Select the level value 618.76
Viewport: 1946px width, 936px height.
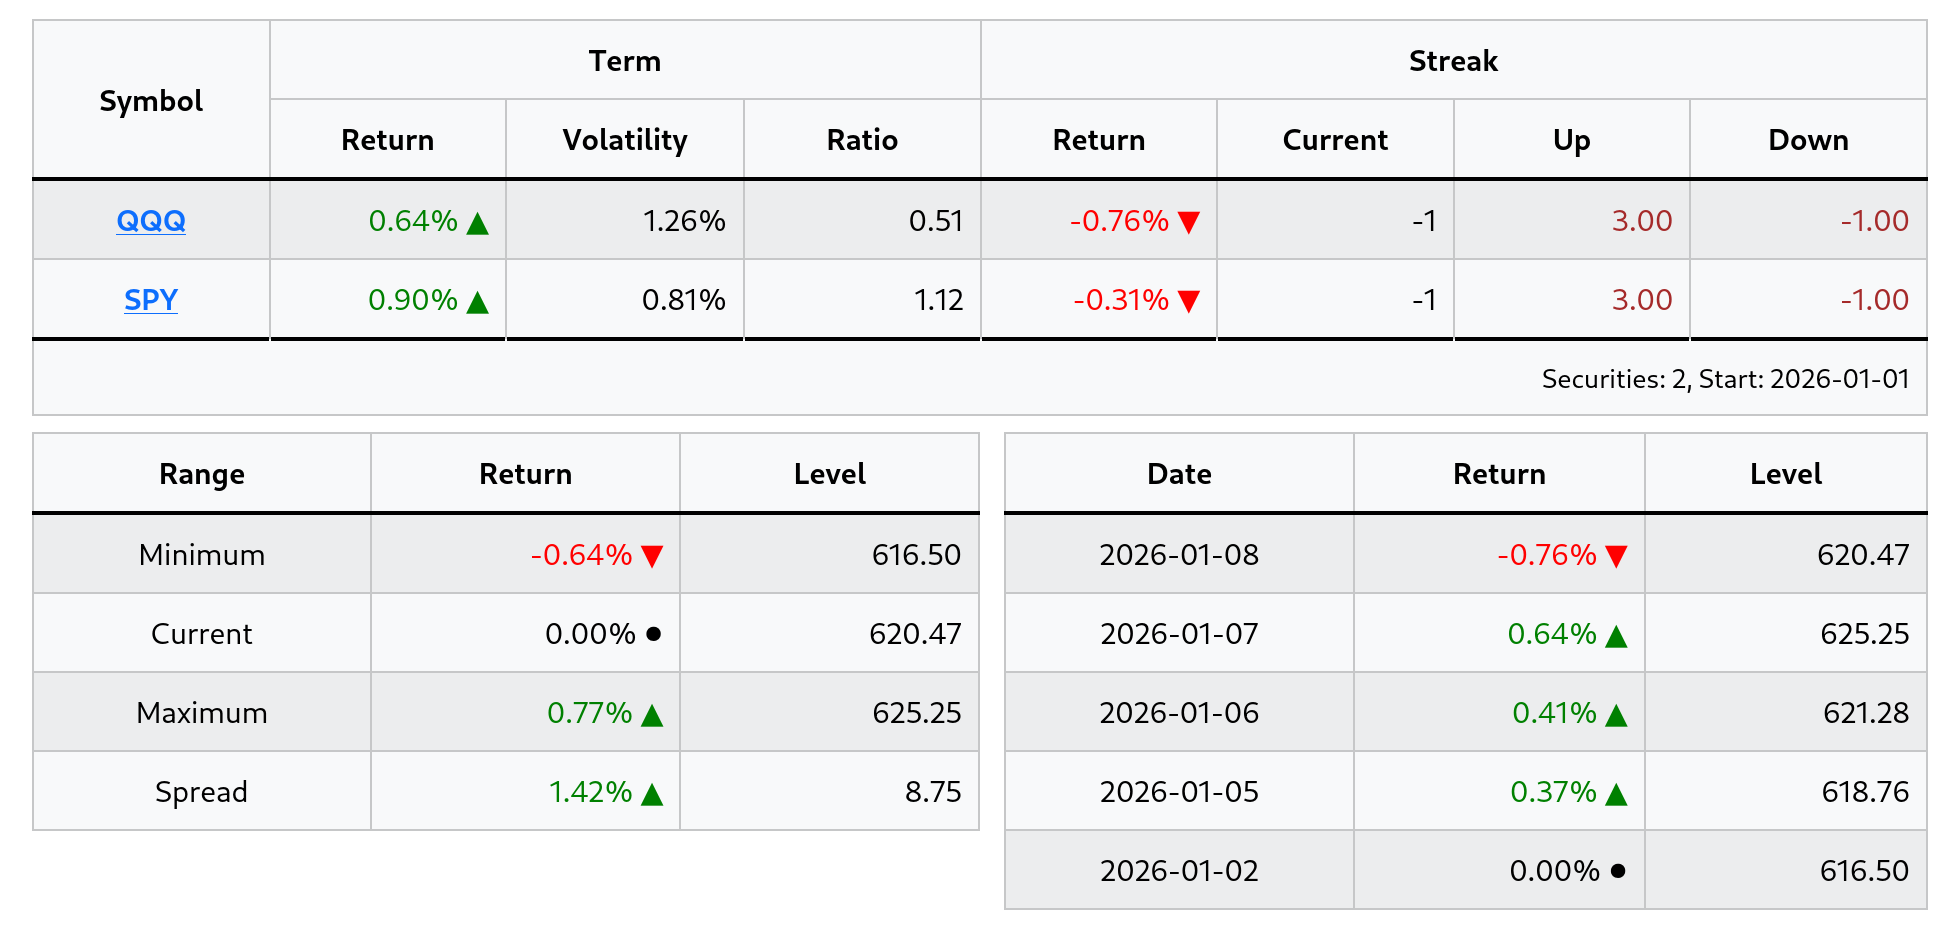[x=1865, y=791]
